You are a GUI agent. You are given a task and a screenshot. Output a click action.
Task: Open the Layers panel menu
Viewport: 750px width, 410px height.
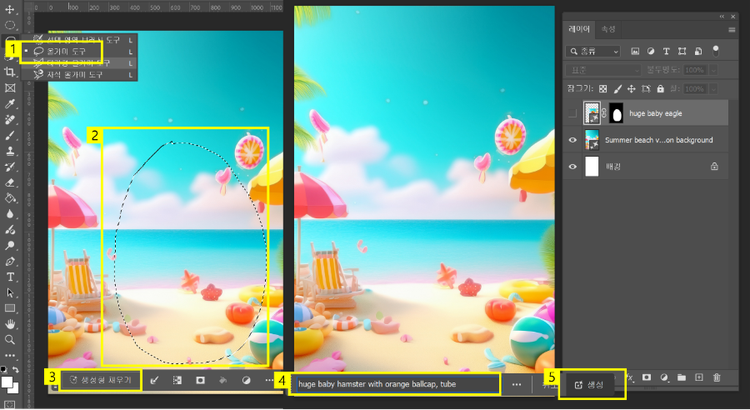click(x=731, y=30)
